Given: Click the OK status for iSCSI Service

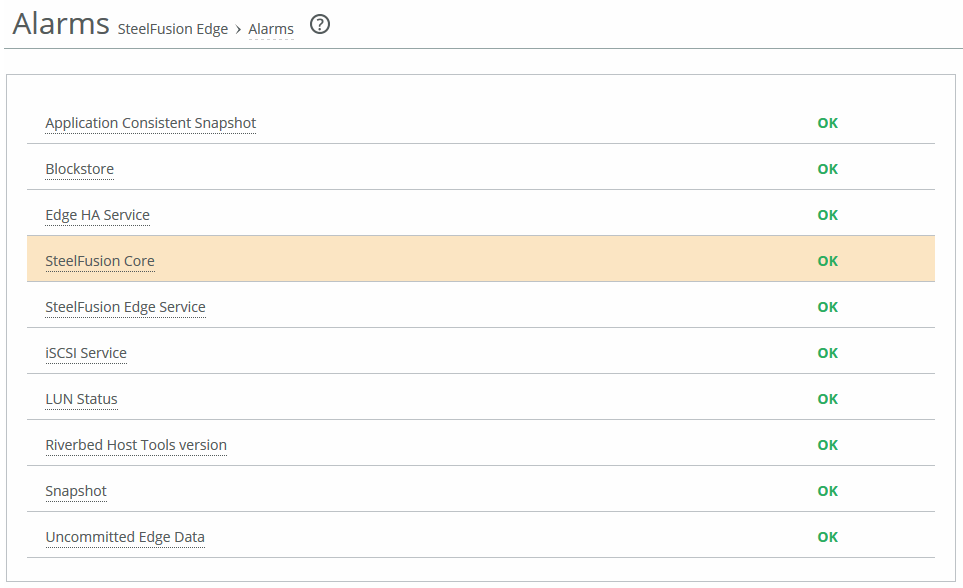Looking at the screenshot, I should [x=827, y=353].
